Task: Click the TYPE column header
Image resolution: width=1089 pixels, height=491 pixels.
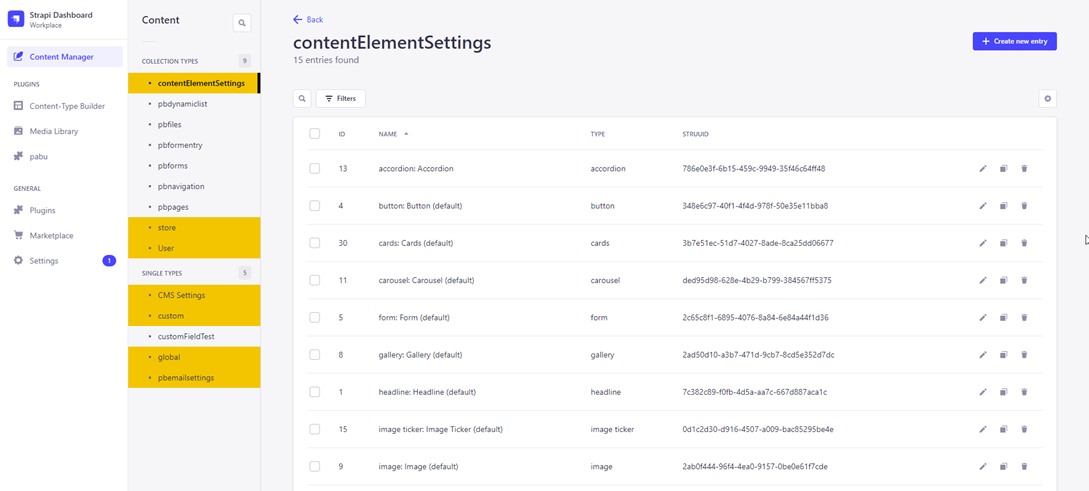Action: tap(597, 134)
